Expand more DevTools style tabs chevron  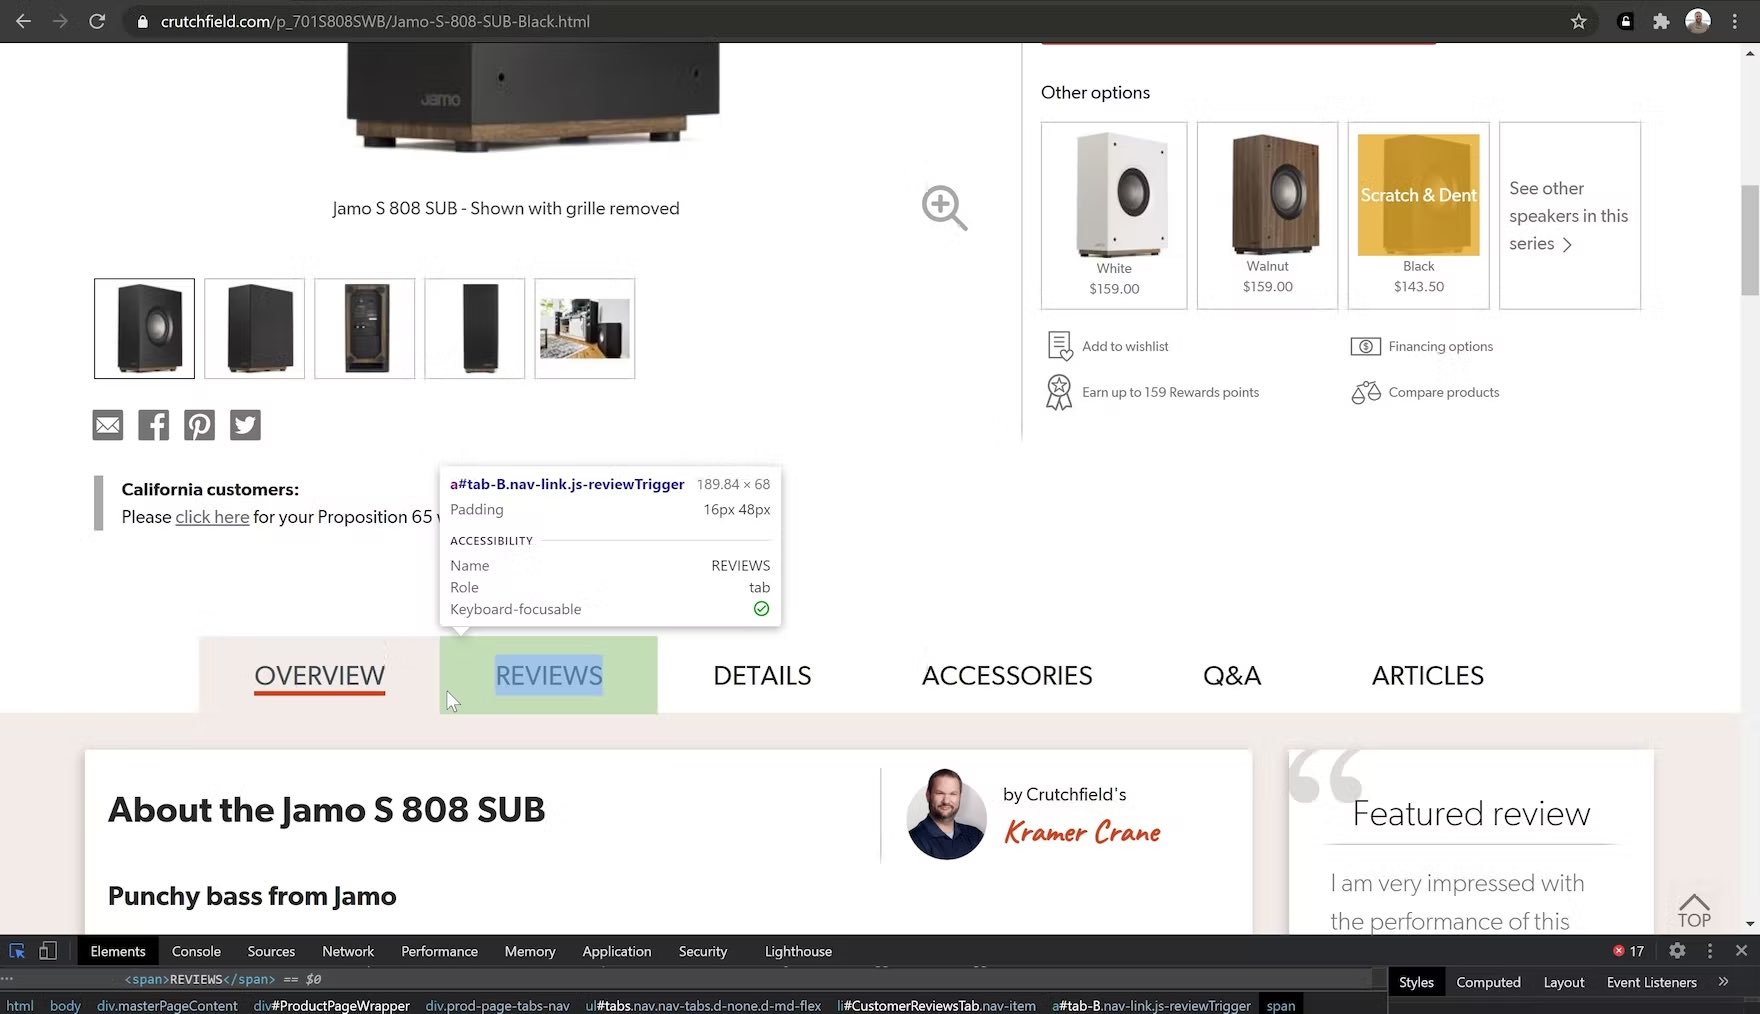1723,982
